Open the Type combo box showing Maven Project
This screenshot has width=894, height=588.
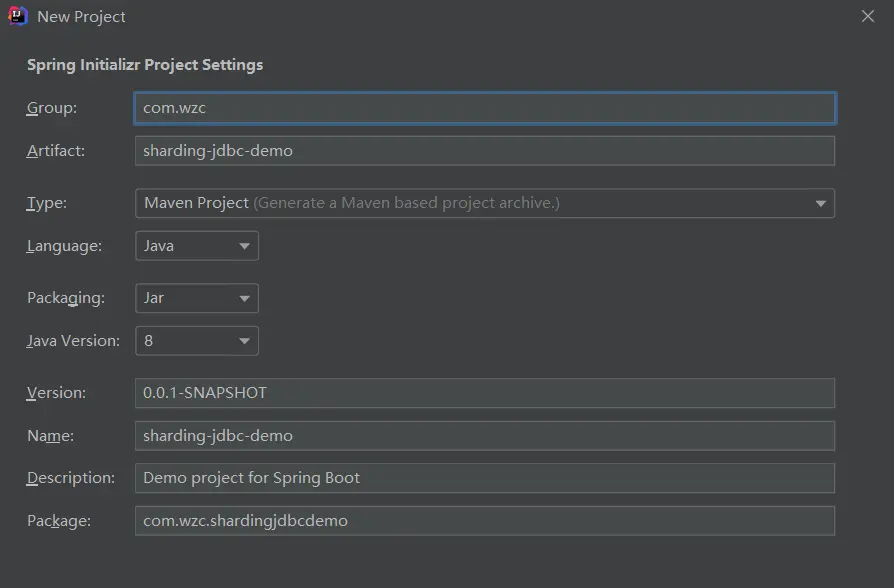484,203
